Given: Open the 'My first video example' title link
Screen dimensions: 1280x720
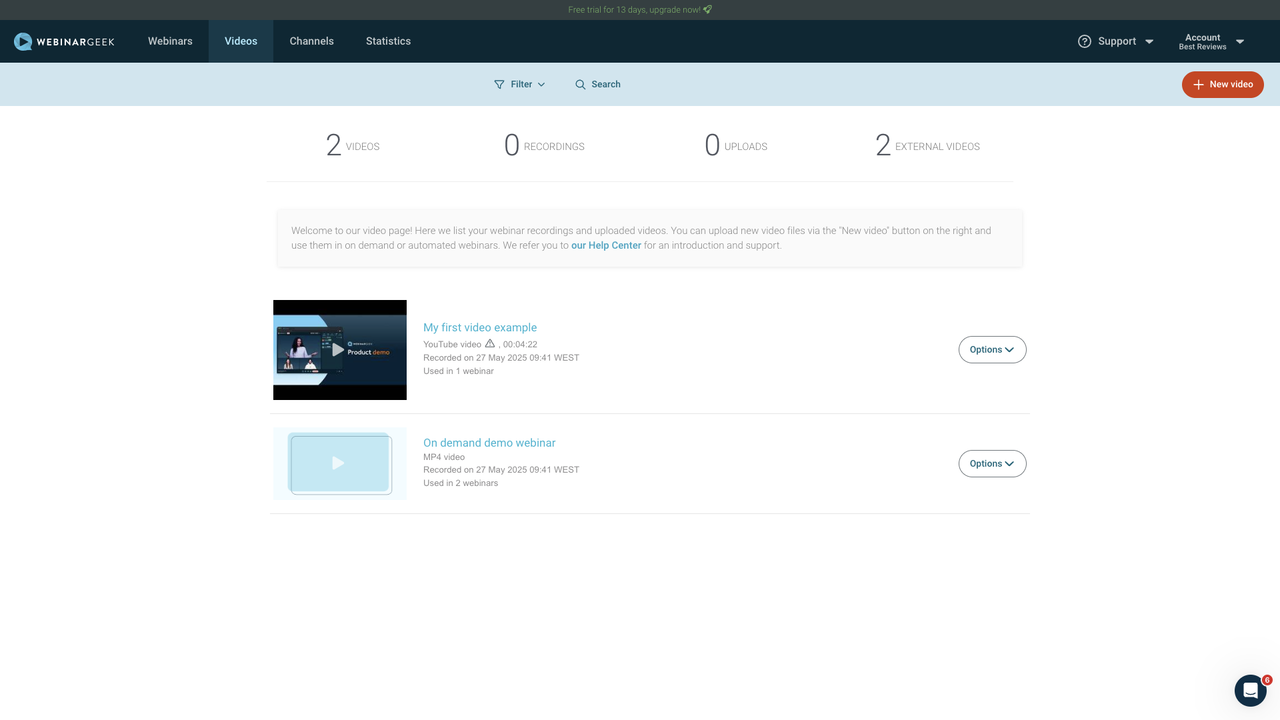Looking at the screenshot, I should point(480,327).
